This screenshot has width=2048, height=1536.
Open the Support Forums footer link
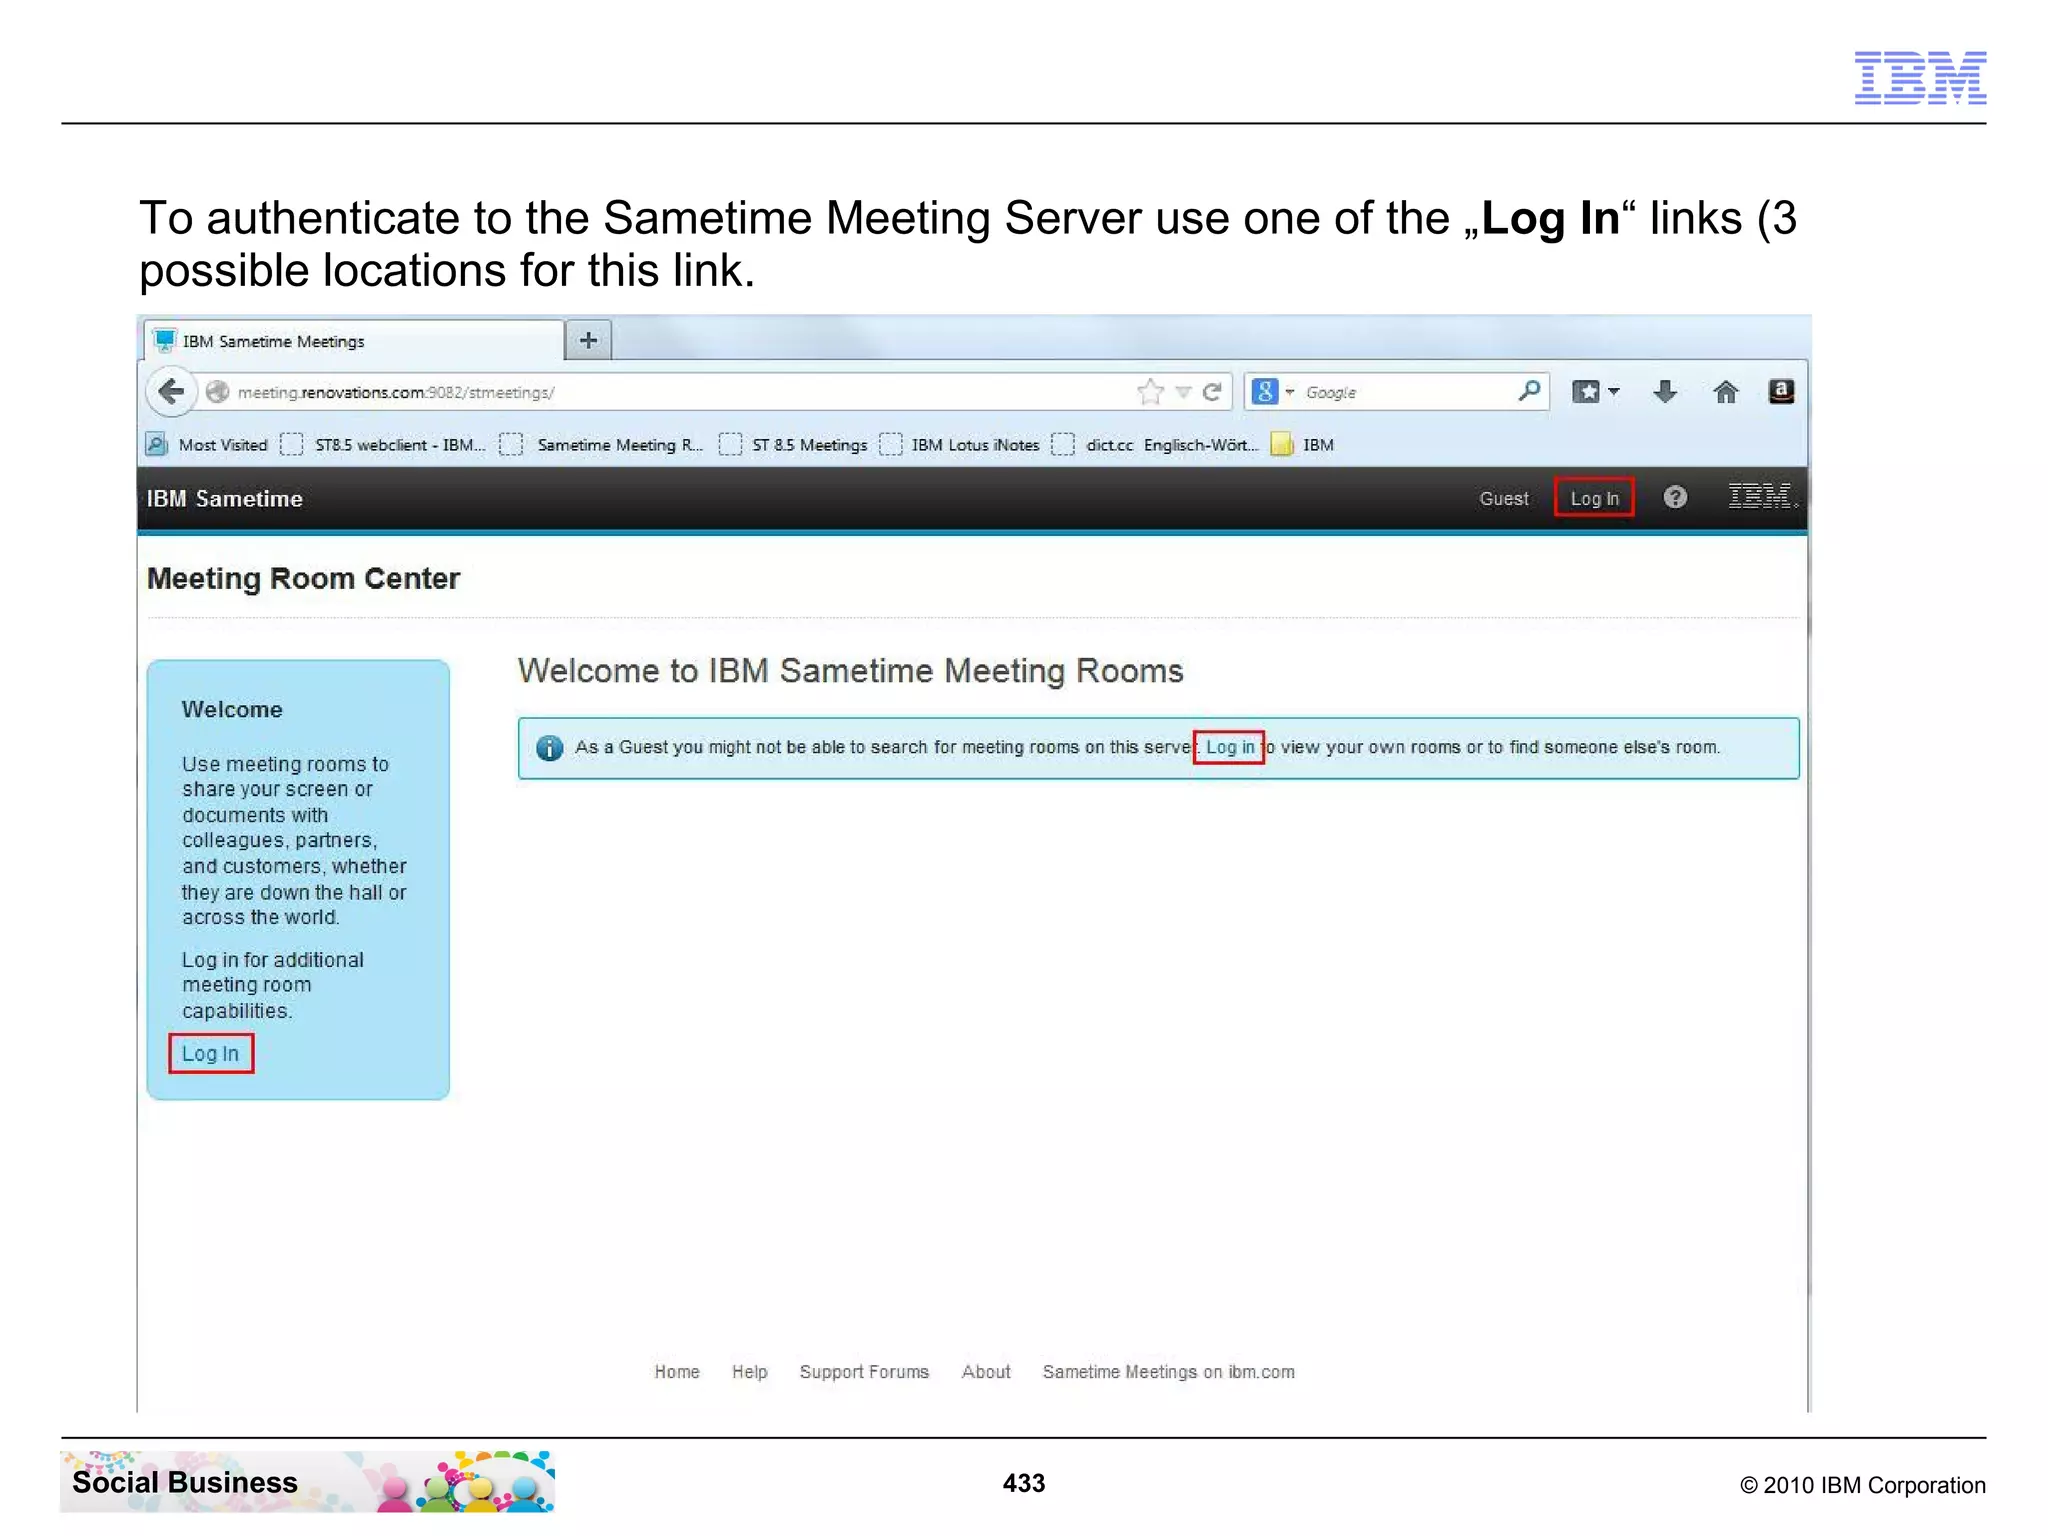coord(864,1372)
